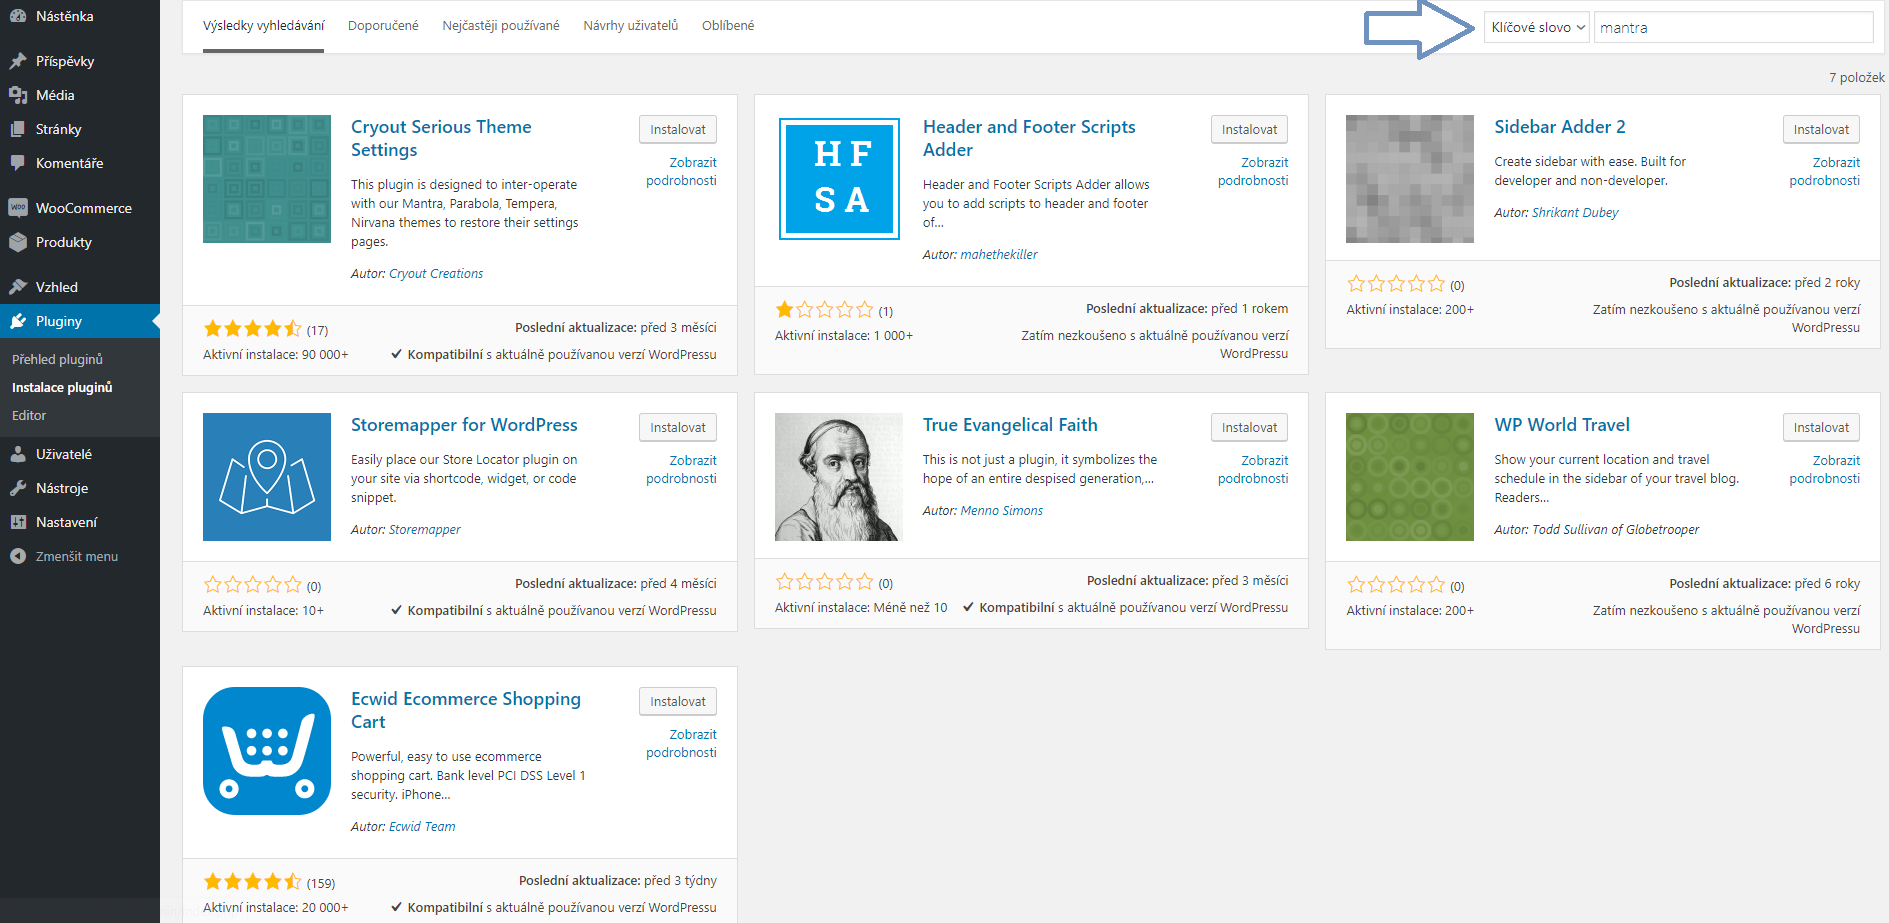Click the plugin search field containing mantra
This screenshot has height=923, width=1889.
[x=1733, y=28]
